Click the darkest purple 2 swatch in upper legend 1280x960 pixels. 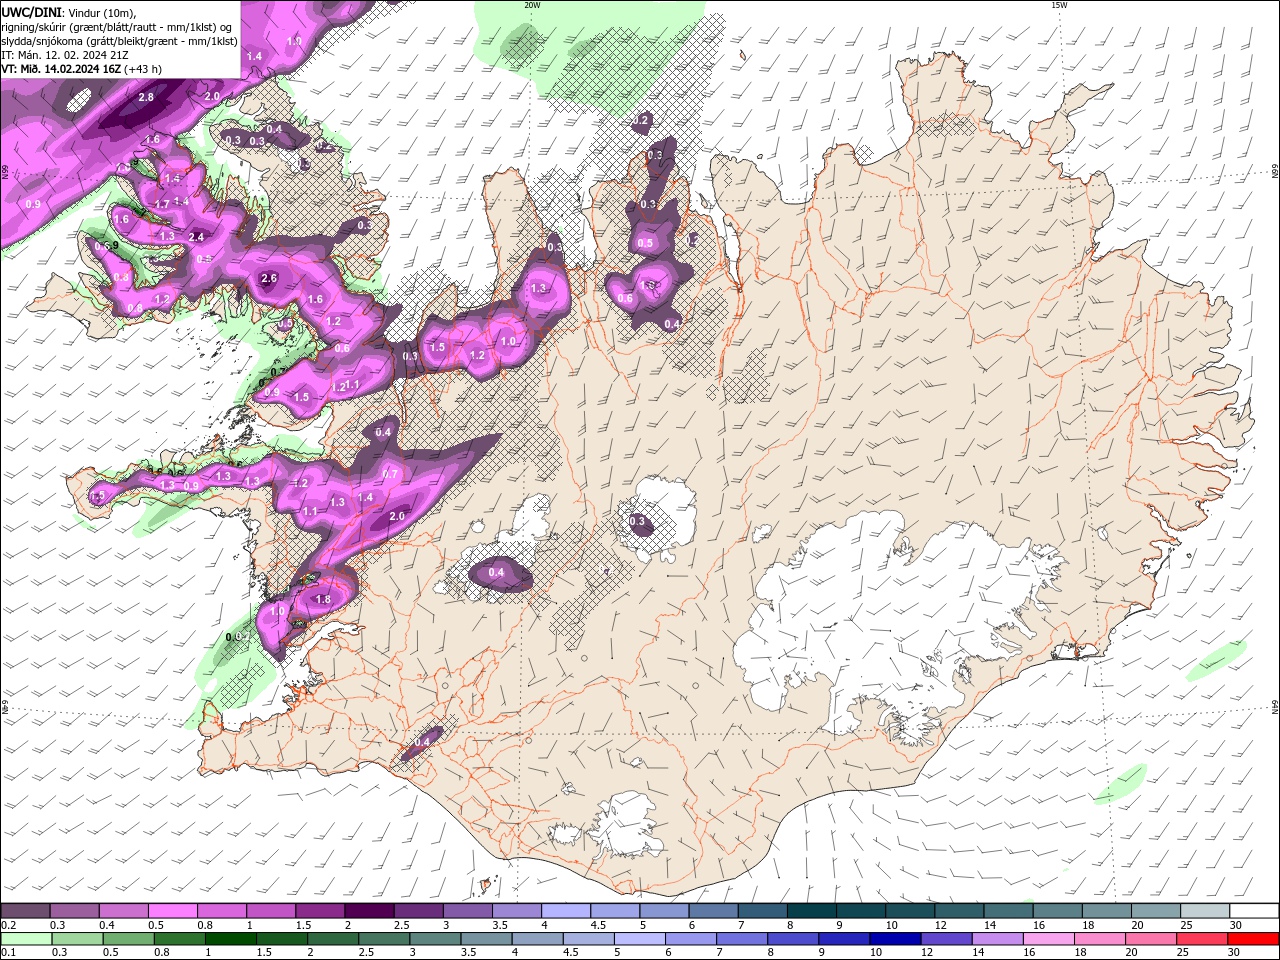369,911
